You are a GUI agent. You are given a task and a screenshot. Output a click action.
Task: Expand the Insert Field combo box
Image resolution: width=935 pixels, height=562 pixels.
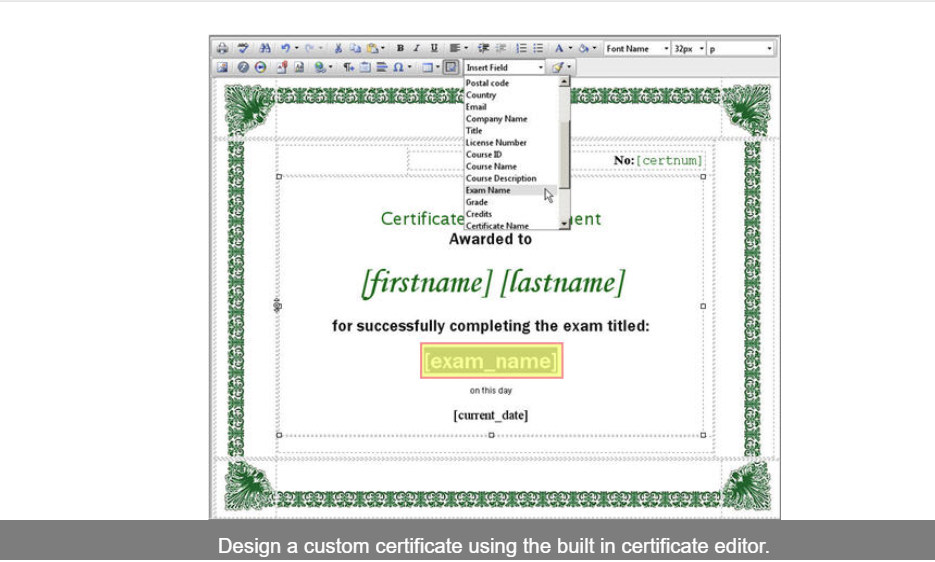pos(541,68)
